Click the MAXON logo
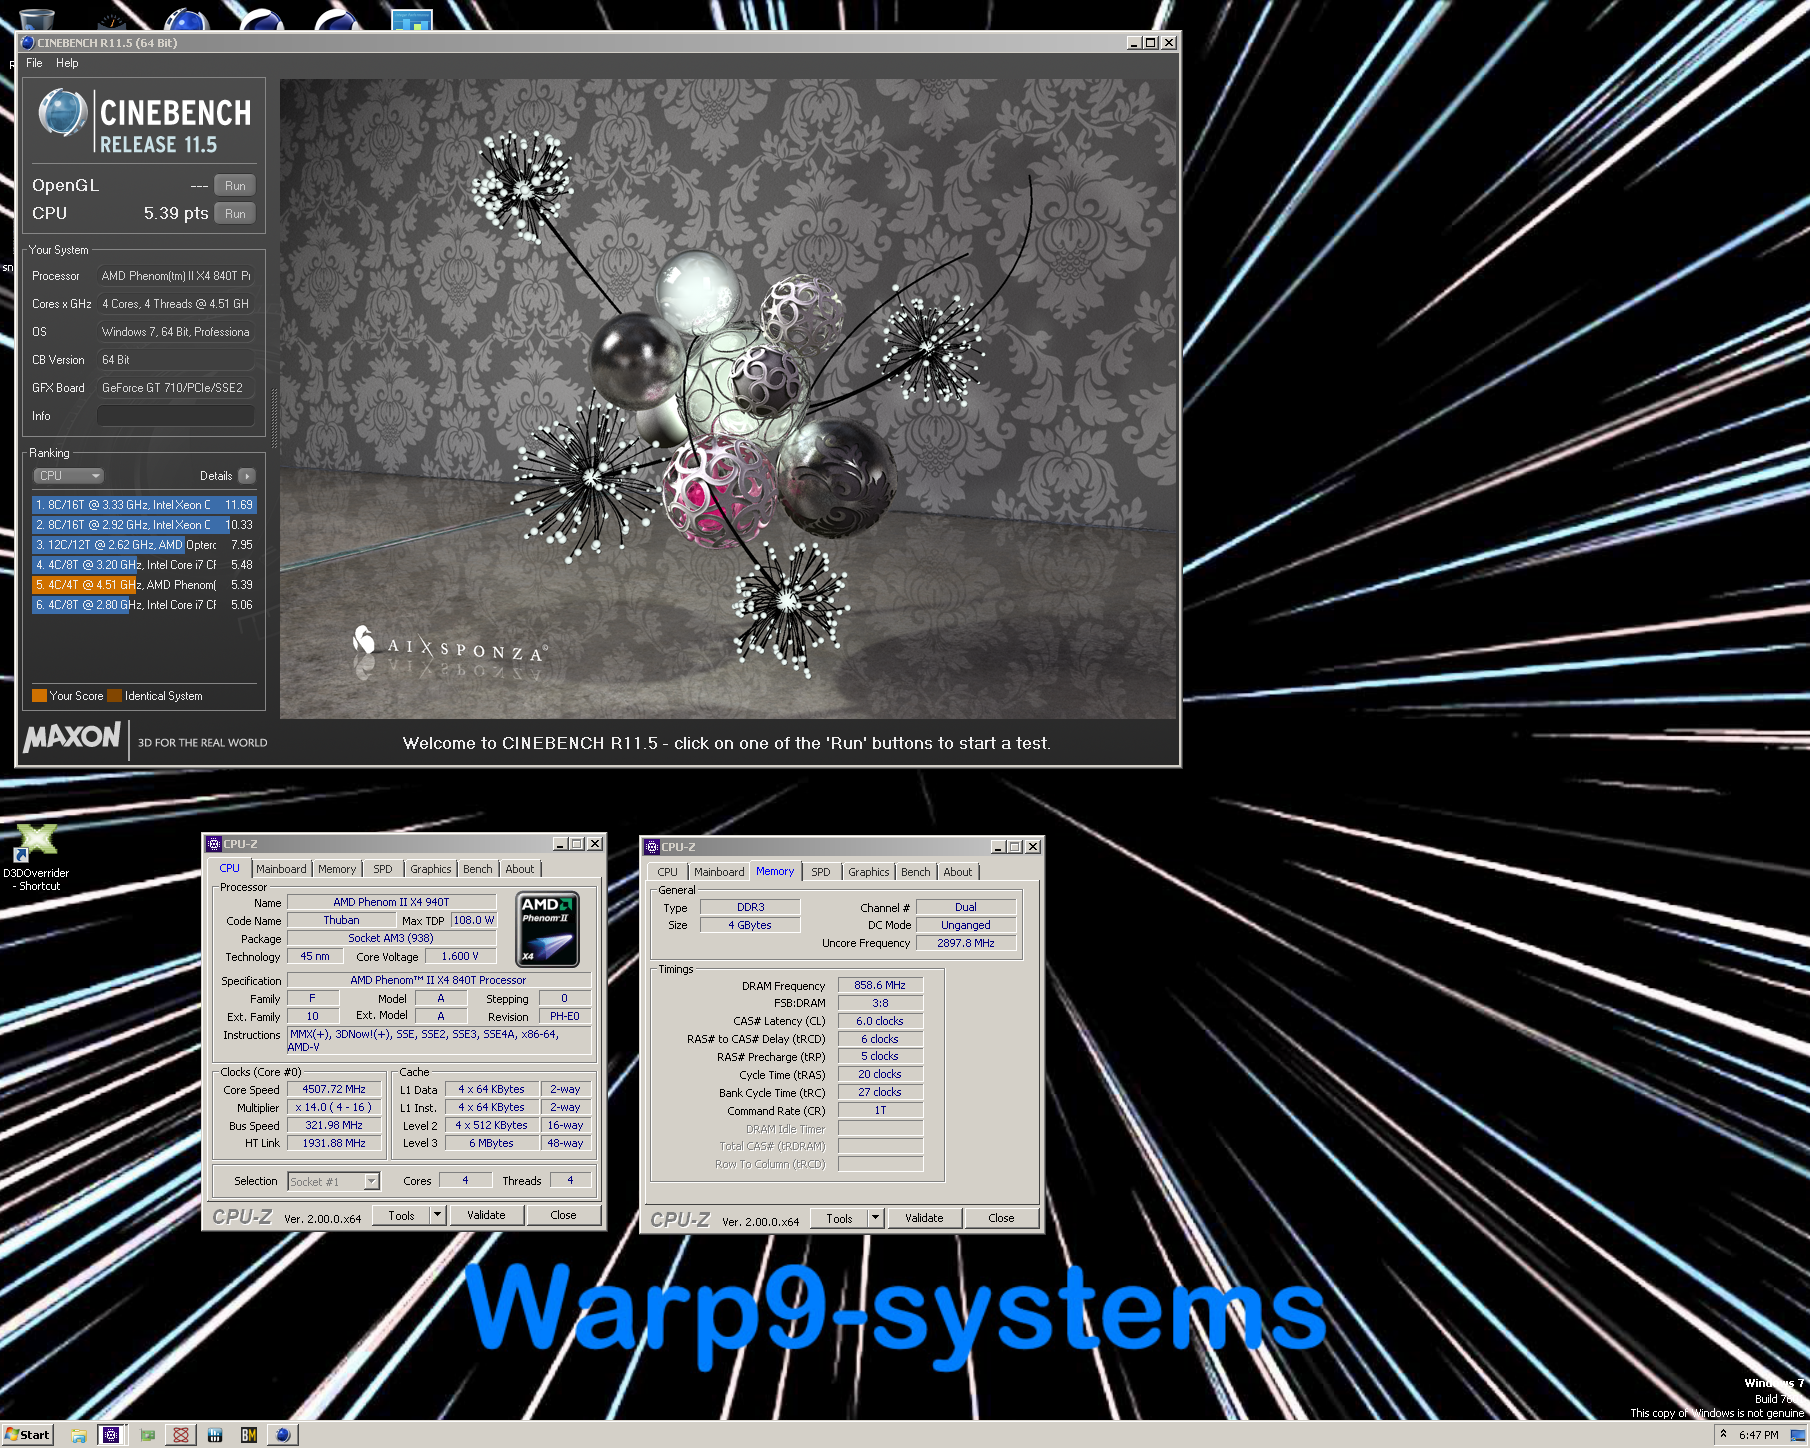 pyautogui.click(x=72, y=738)
